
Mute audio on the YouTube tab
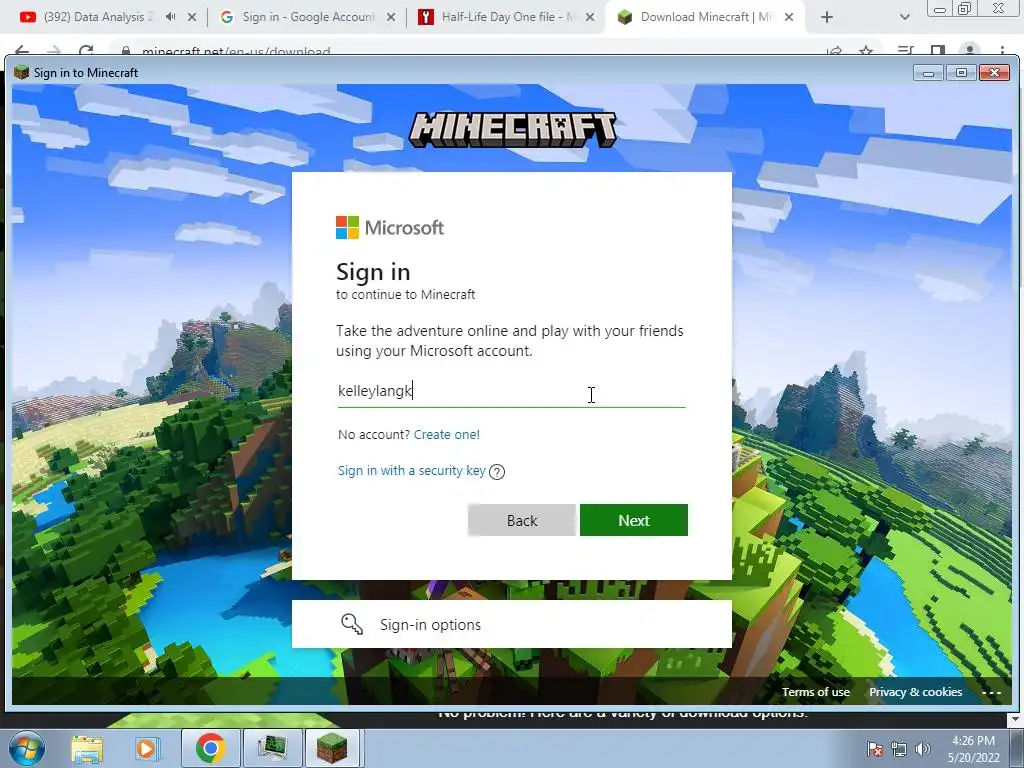[170, 17]
